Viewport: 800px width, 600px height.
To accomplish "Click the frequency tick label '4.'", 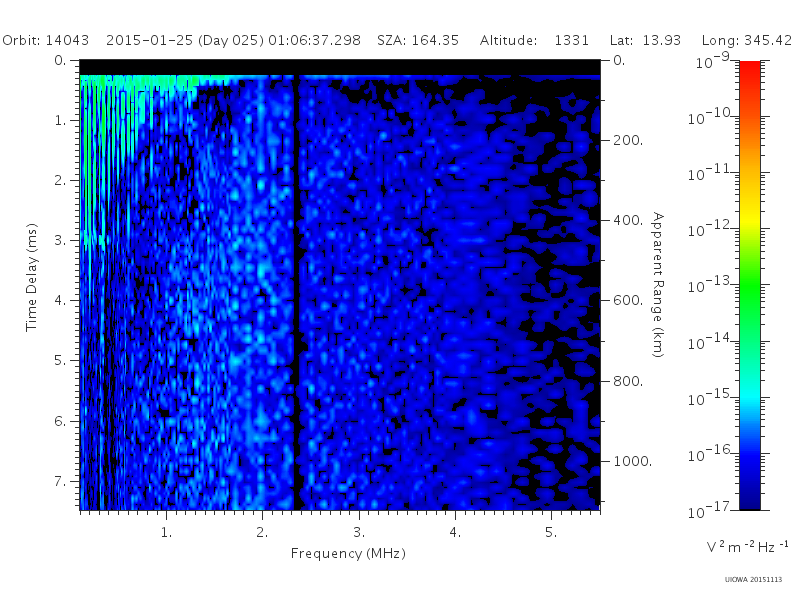I will 455,532.
